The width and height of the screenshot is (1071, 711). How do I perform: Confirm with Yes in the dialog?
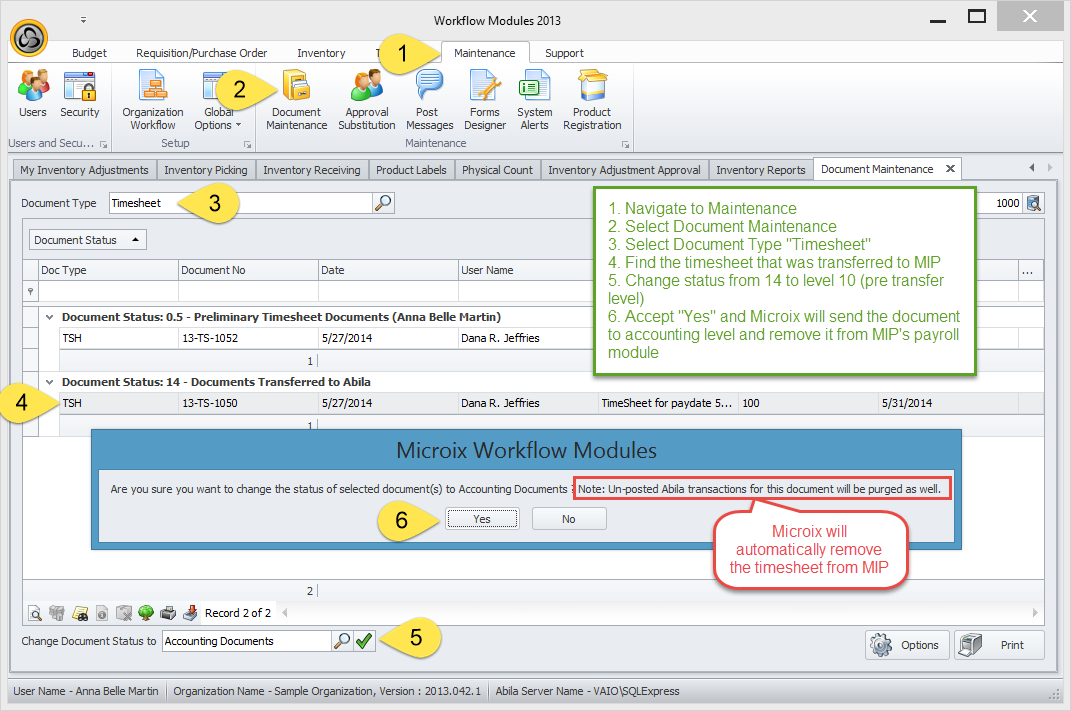[482, 519]
